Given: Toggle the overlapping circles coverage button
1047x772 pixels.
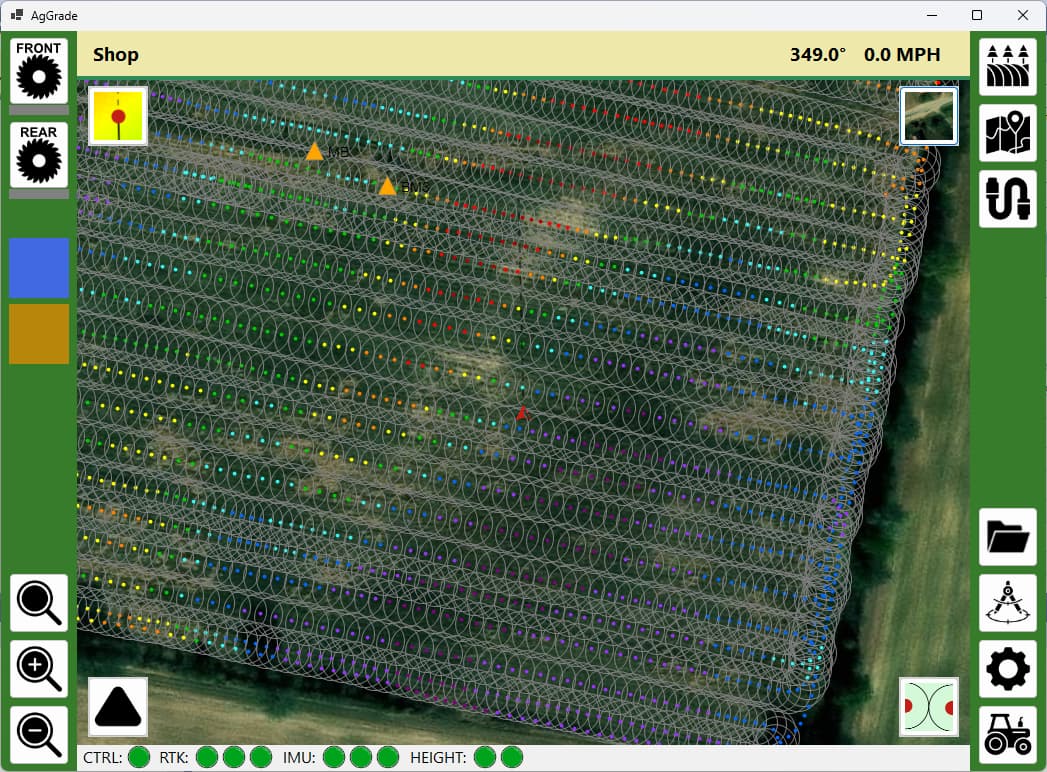Looking at the screenshot, I should pyautogui.click(x=928, y=706).
